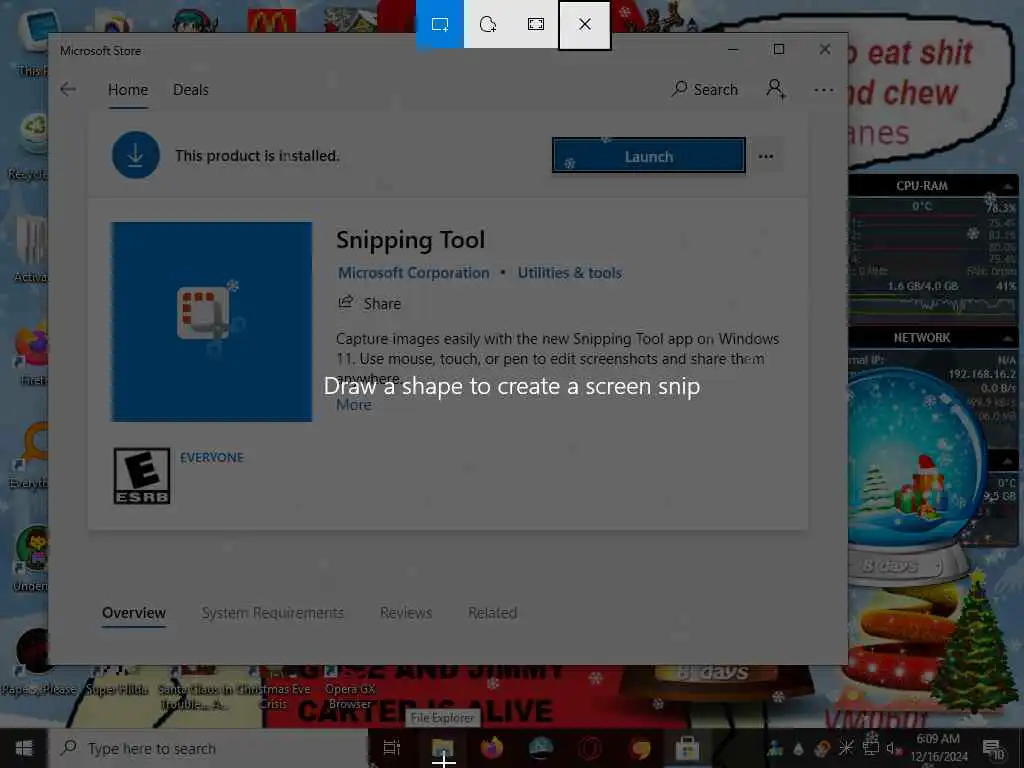Image resolution: width=1024 pixels, height=768 pixels.
Task: Click the ESRB rating badge
Action: (142, 476)
